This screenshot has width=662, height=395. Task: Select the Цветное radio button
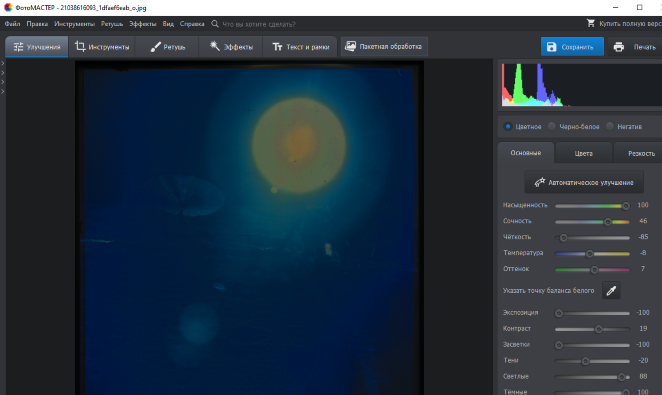pyautogui.click(x=508, y=126)
